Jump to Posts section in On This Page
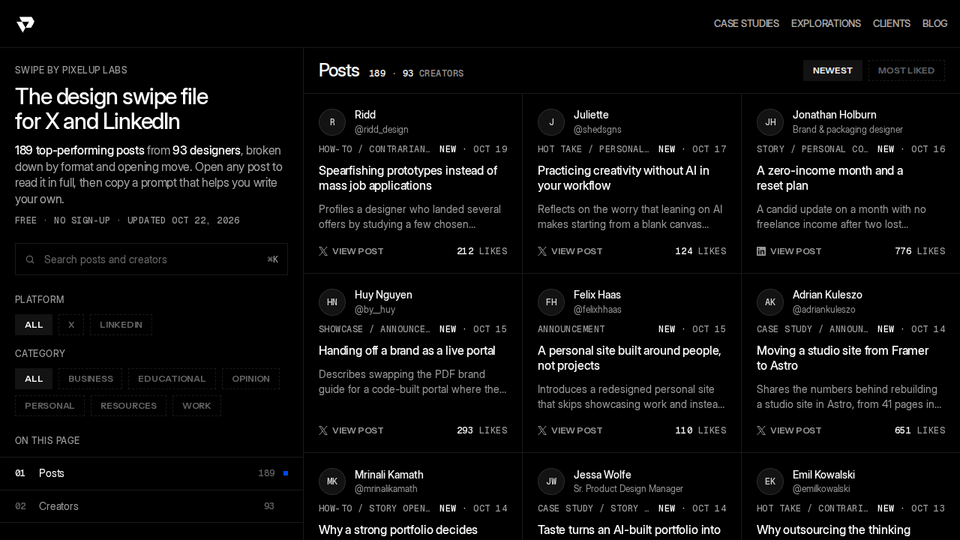Screen dimensions: 960x540 click(x=151, y=473)
